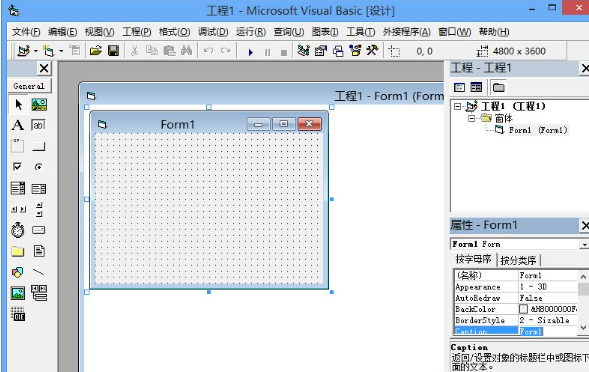This screenshot has height=372, width=589.
Task: Click the General toolbox tab button
Action: [29, 86]
